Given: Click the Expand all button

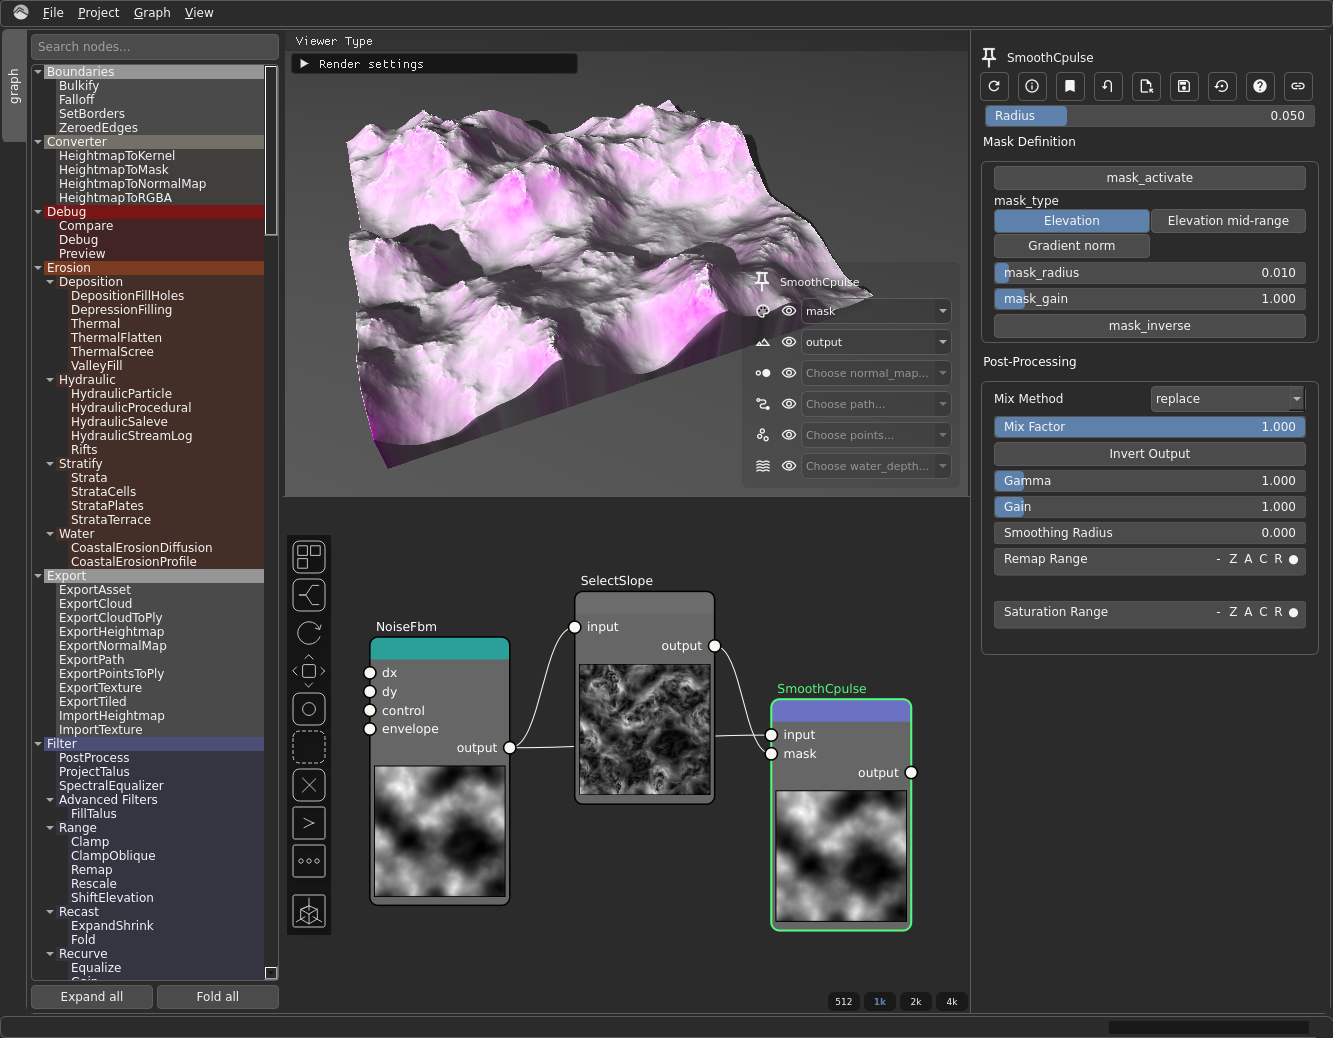Looking at the screenshot, I should (x=92, y=997).
